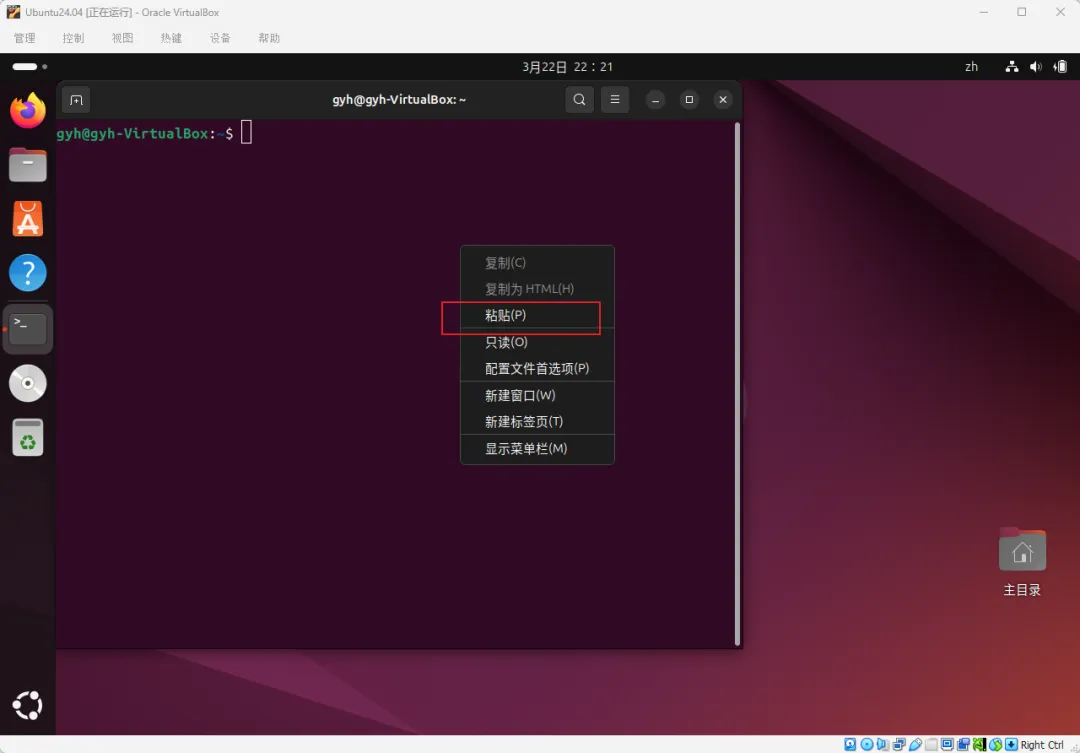This screenshot has width=1080, height=753.
Task: Click VirtualBox audio status icon
Action: [882, 744]
